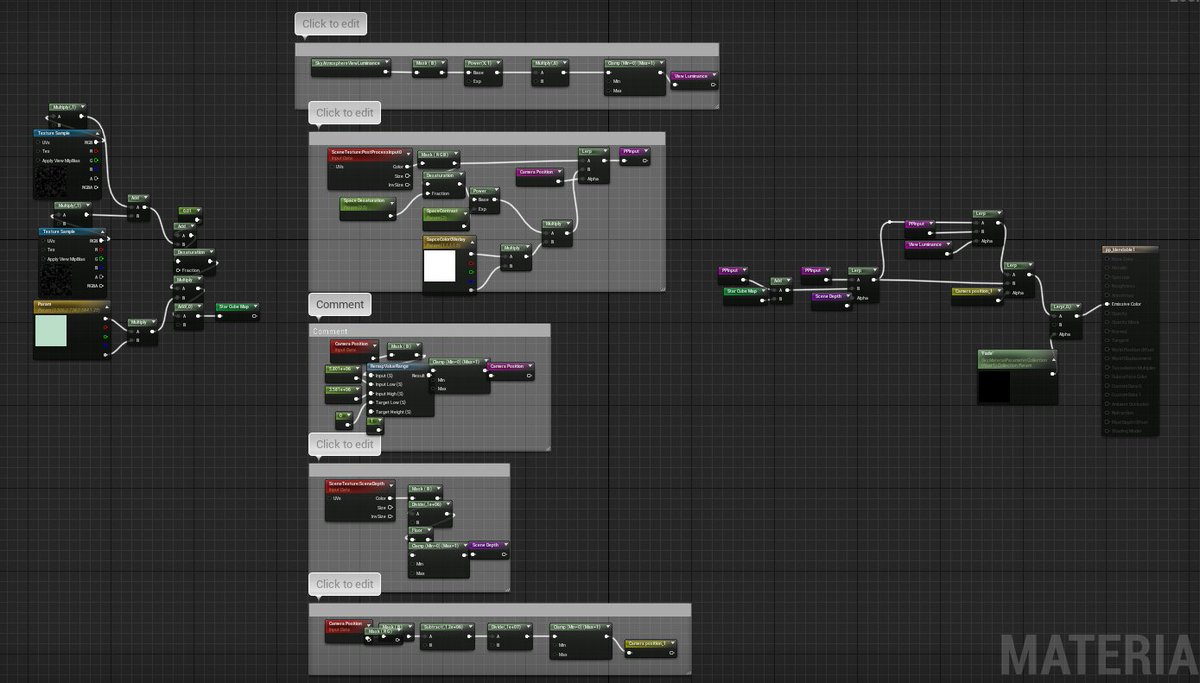Click the 'Click to edit' bubble above the SceneDepth comment

point(344,444)
